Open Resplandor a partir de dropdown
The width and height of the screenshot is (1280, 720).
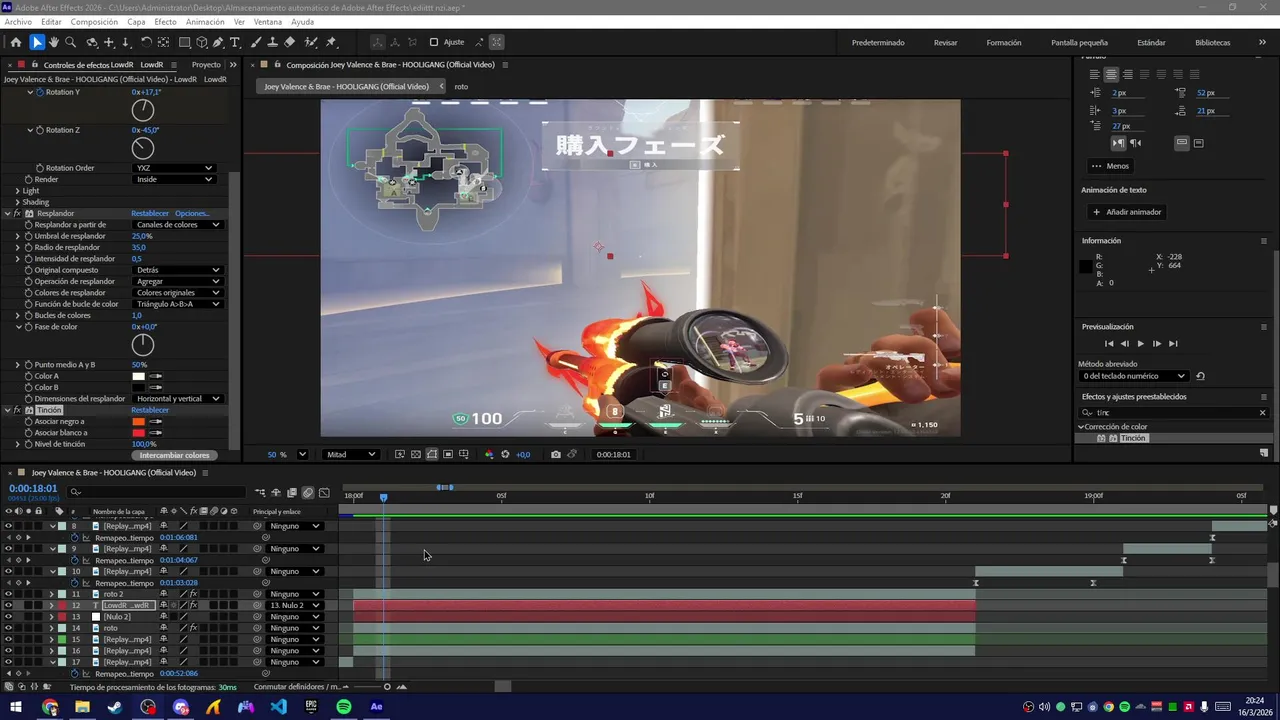[x=178, y=224]
